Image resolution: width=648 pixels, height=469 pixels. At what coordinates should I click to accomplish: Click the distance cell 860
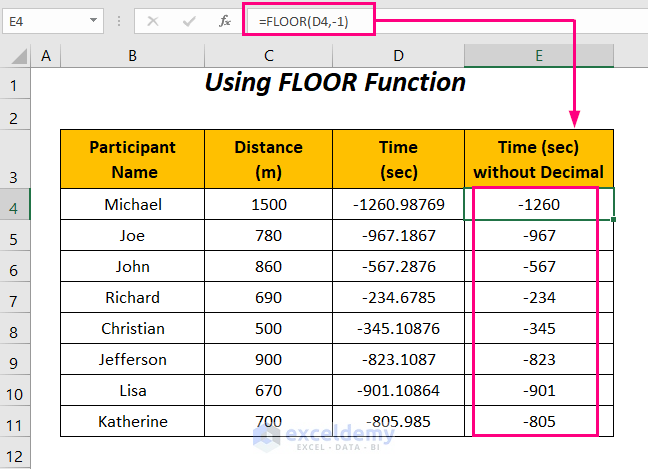(269, 267)
